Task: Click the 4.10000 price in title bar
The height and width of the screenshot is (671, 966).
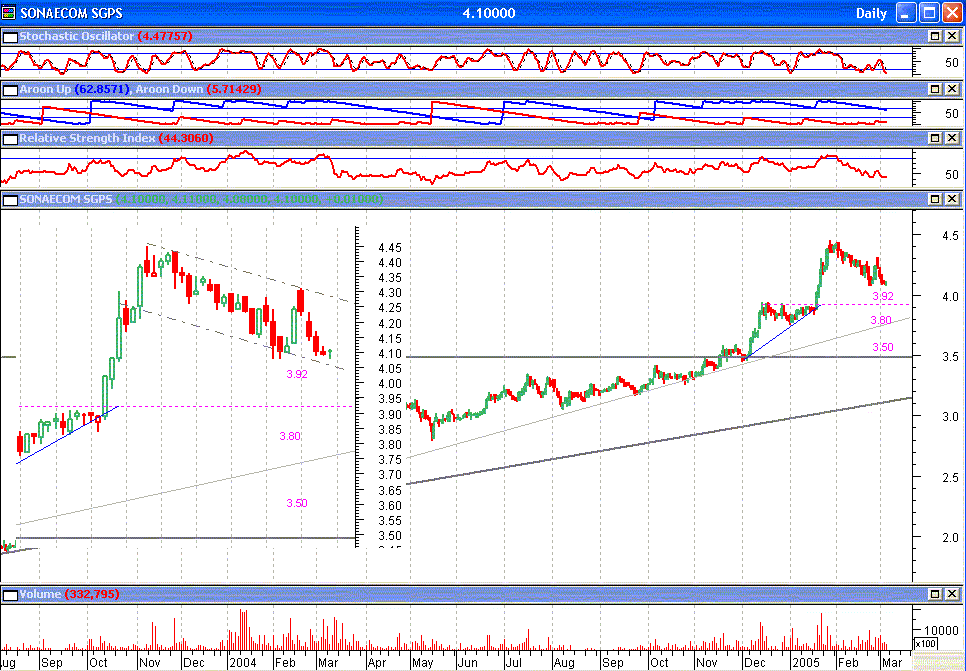Action: 489,13
